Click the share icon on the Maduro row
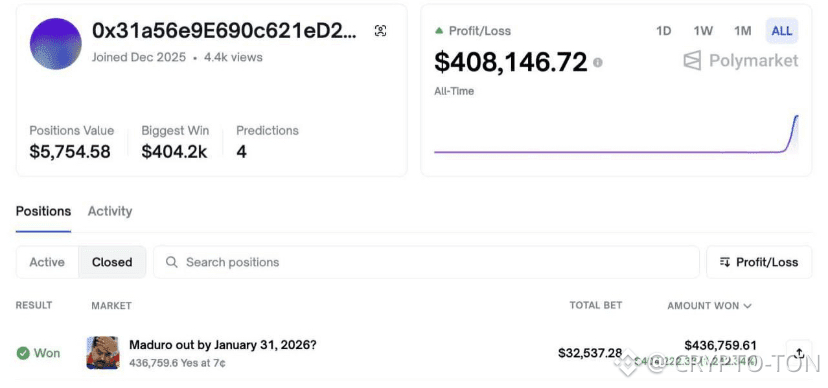 pos(799,353)
